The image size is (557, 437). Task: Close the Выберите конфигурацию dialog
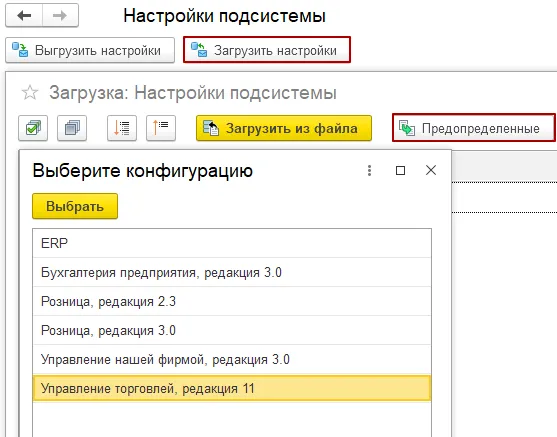click(x=431, y=170)
